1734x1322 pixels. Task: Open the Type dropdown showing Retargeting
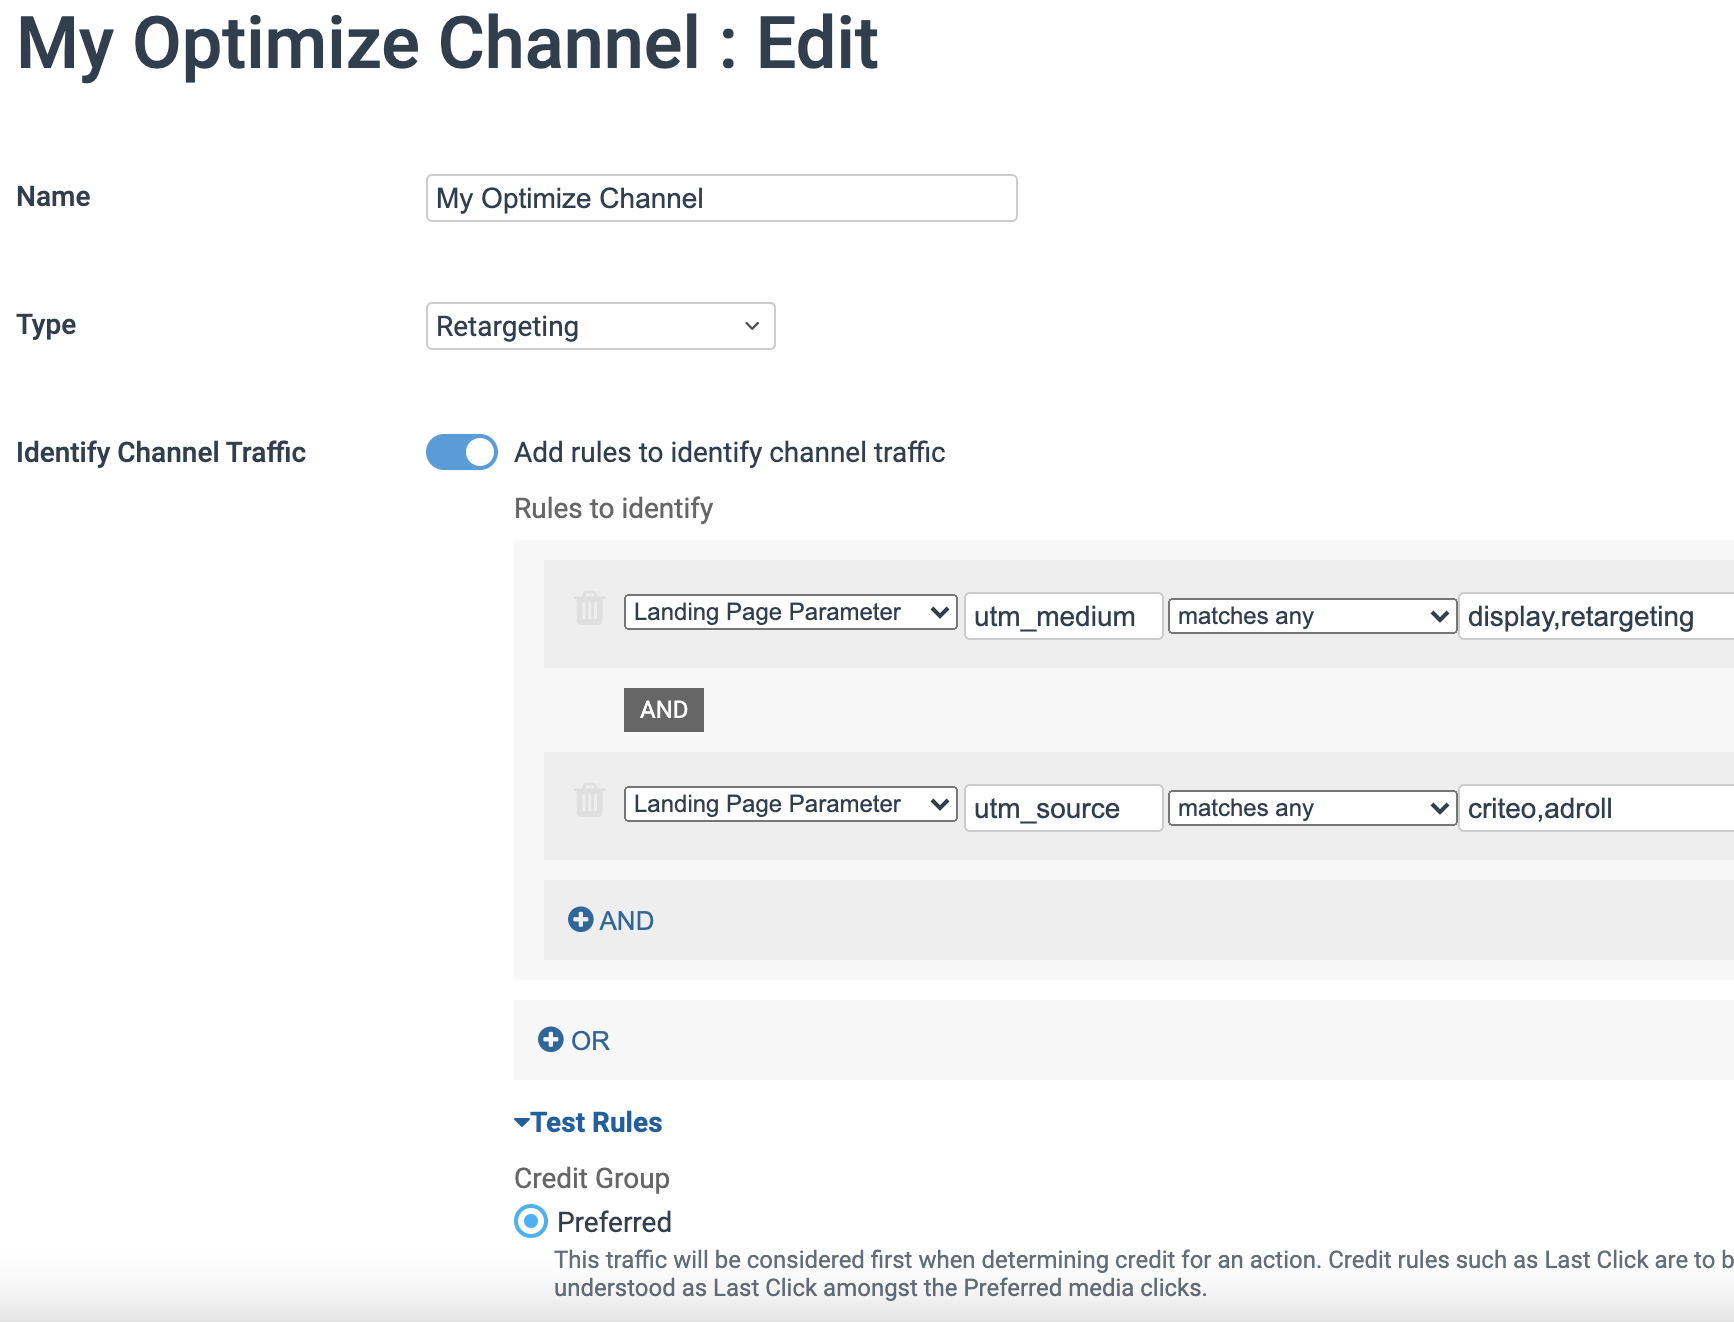(601, 326)
